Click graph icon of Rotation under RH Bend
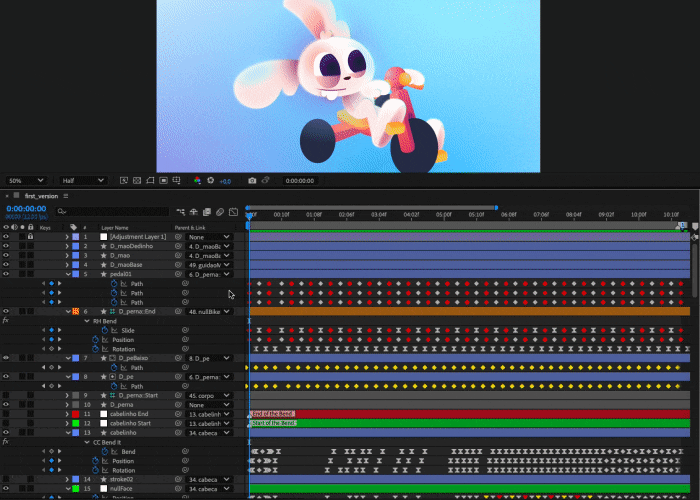This screenshot has width=700, height=500. tap(105, 349)
